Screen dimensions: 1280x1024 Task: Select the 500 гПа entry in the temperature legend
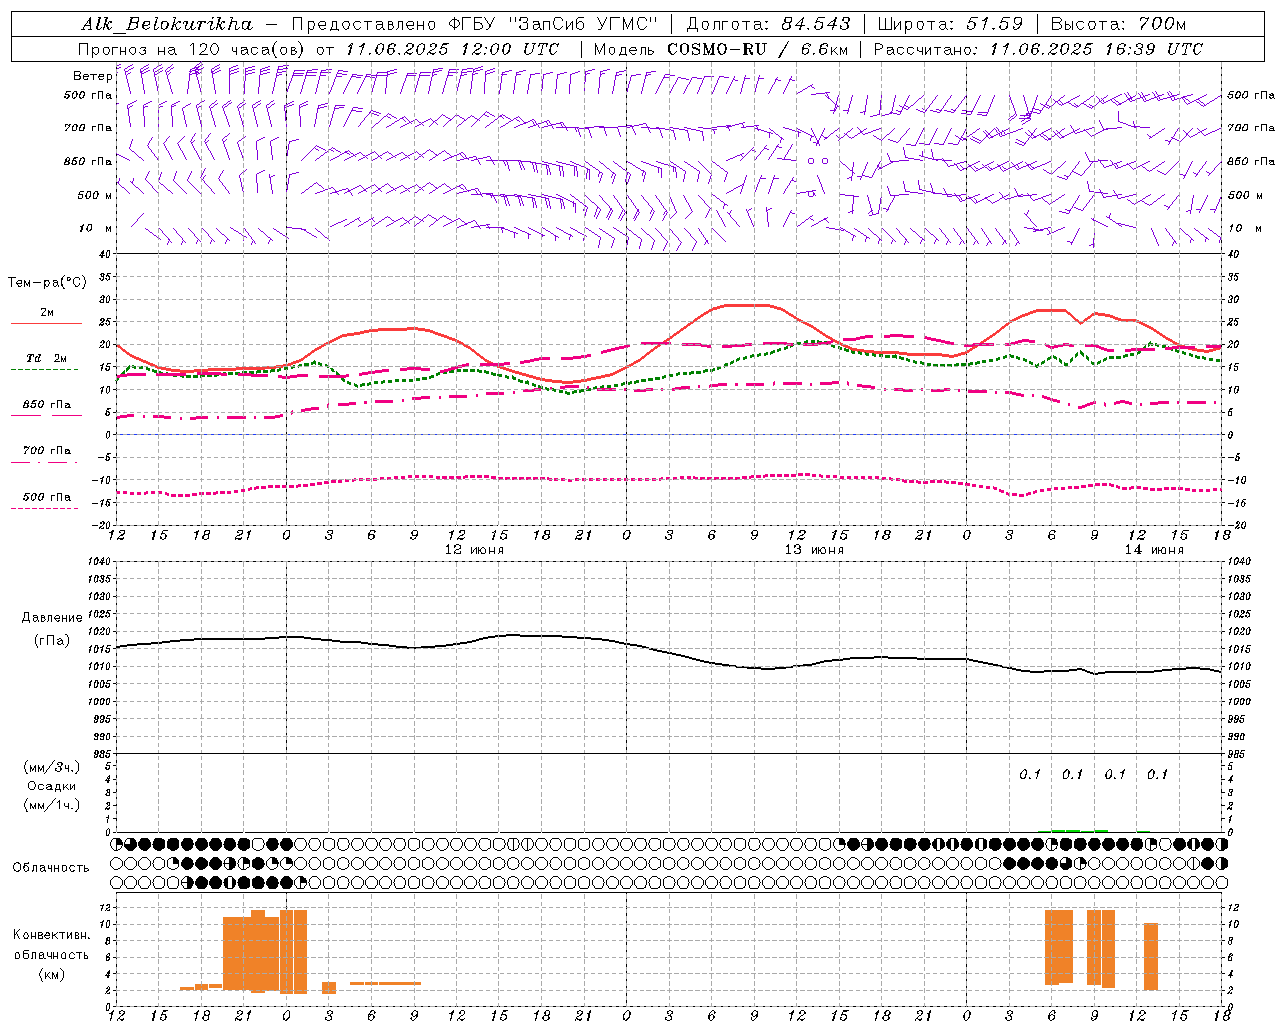point(47,497)
